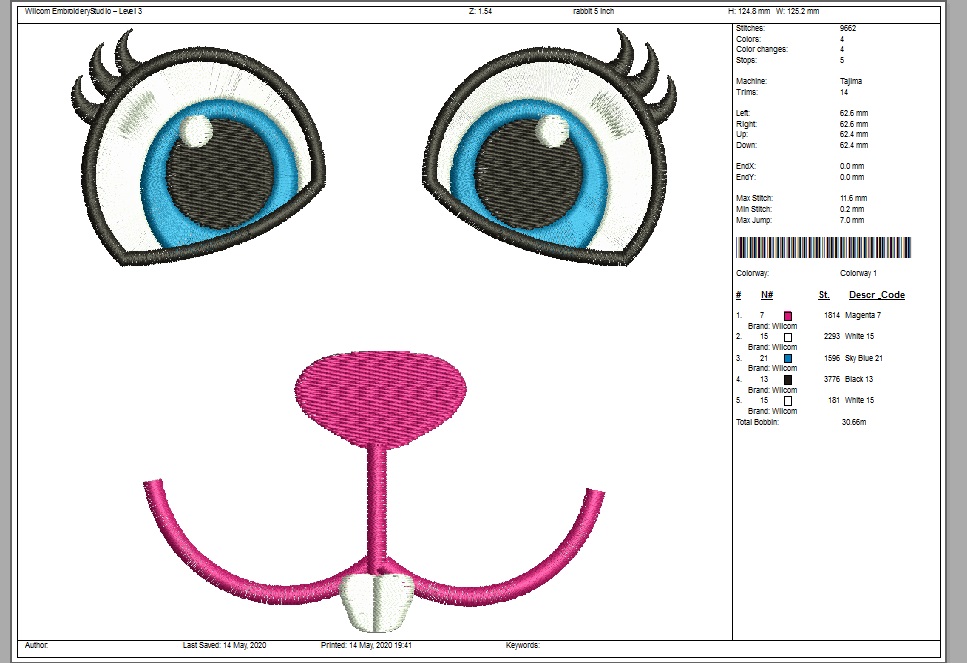Click the St. column header
Image resolution: width=967 pixels, height=663 pixels.
825,295
